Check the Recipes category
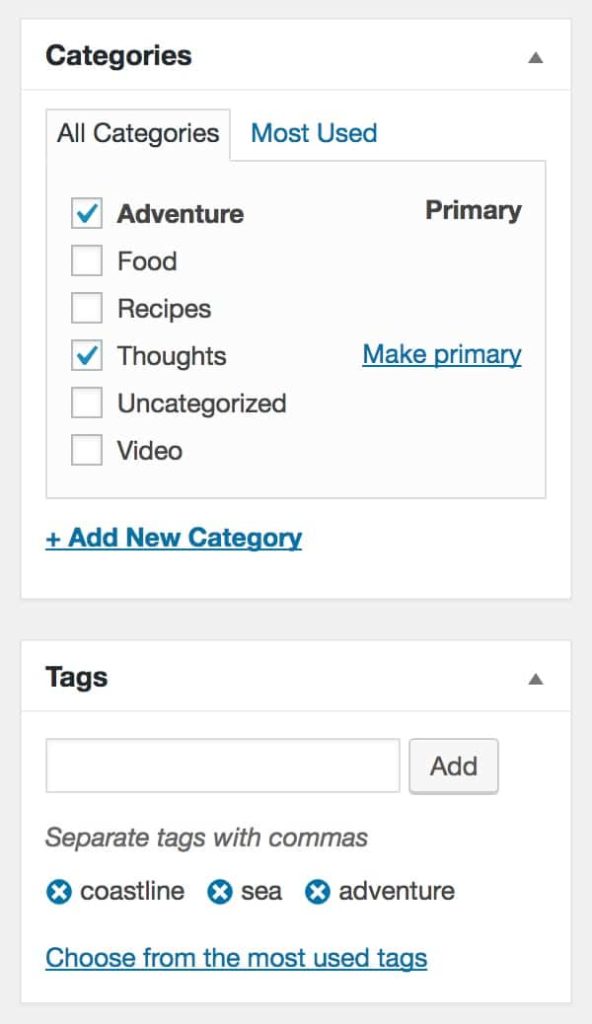This screenshot has height=1024, width=592. click(86, 308)
